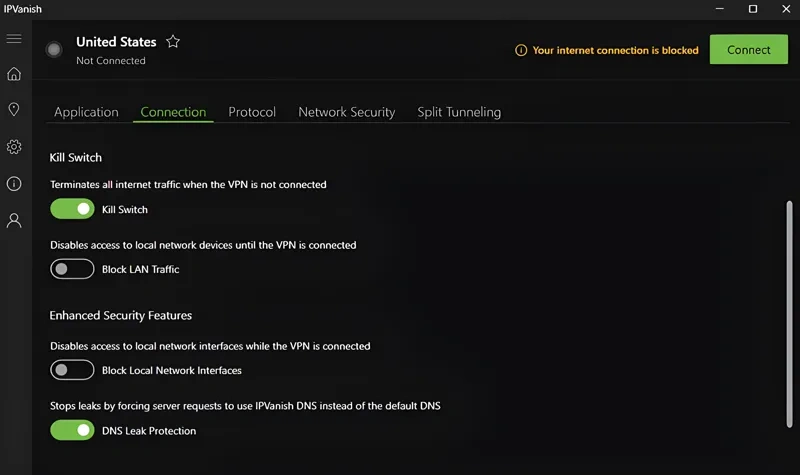Open the Info circle icon
Viewport: 800px width, 475px height.
click(x=14, y=184)
